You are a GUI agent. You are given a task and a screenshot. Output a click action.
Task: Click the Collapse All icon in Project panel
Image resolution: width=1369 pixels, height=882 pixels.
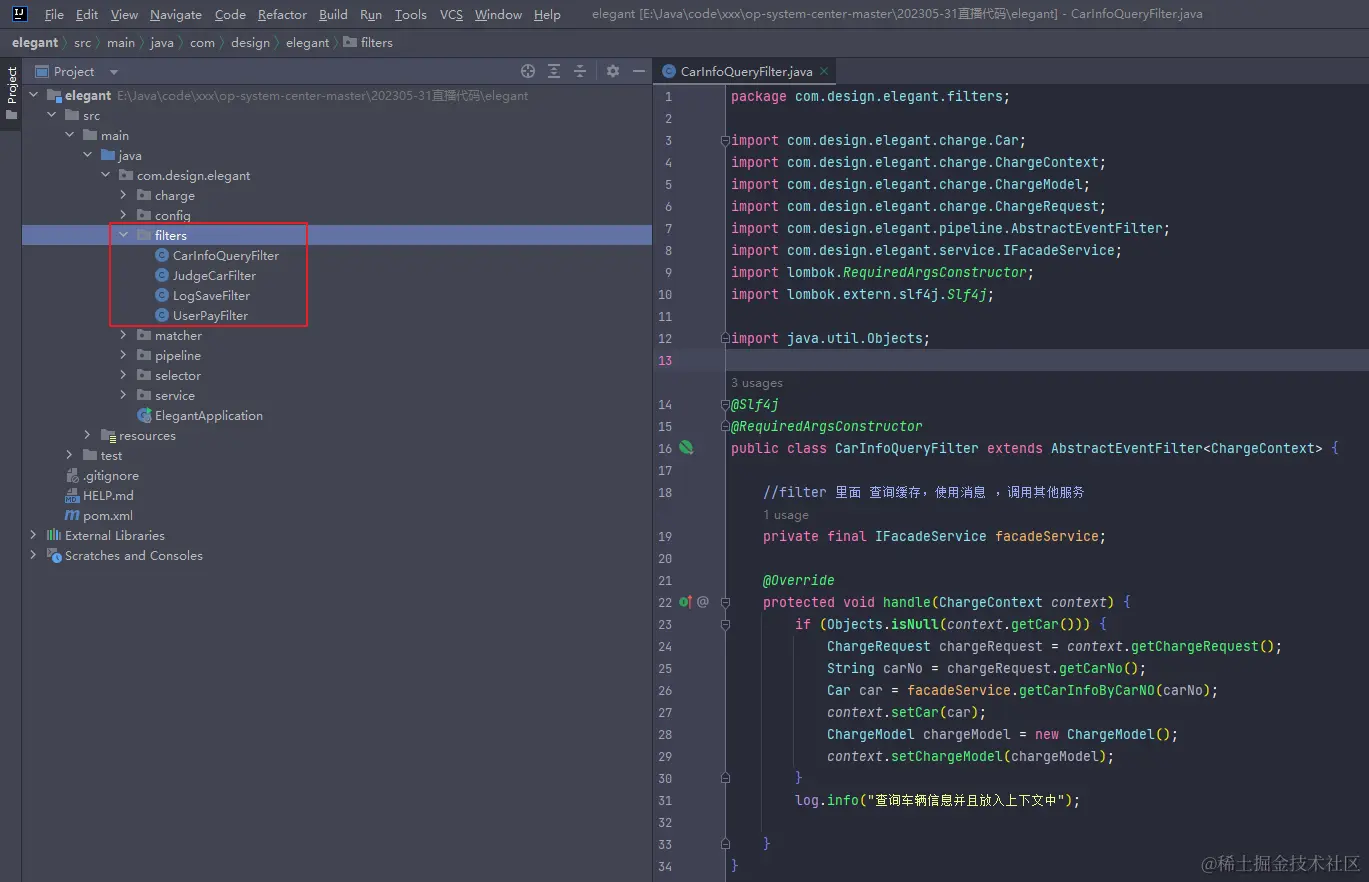[580, 71]
